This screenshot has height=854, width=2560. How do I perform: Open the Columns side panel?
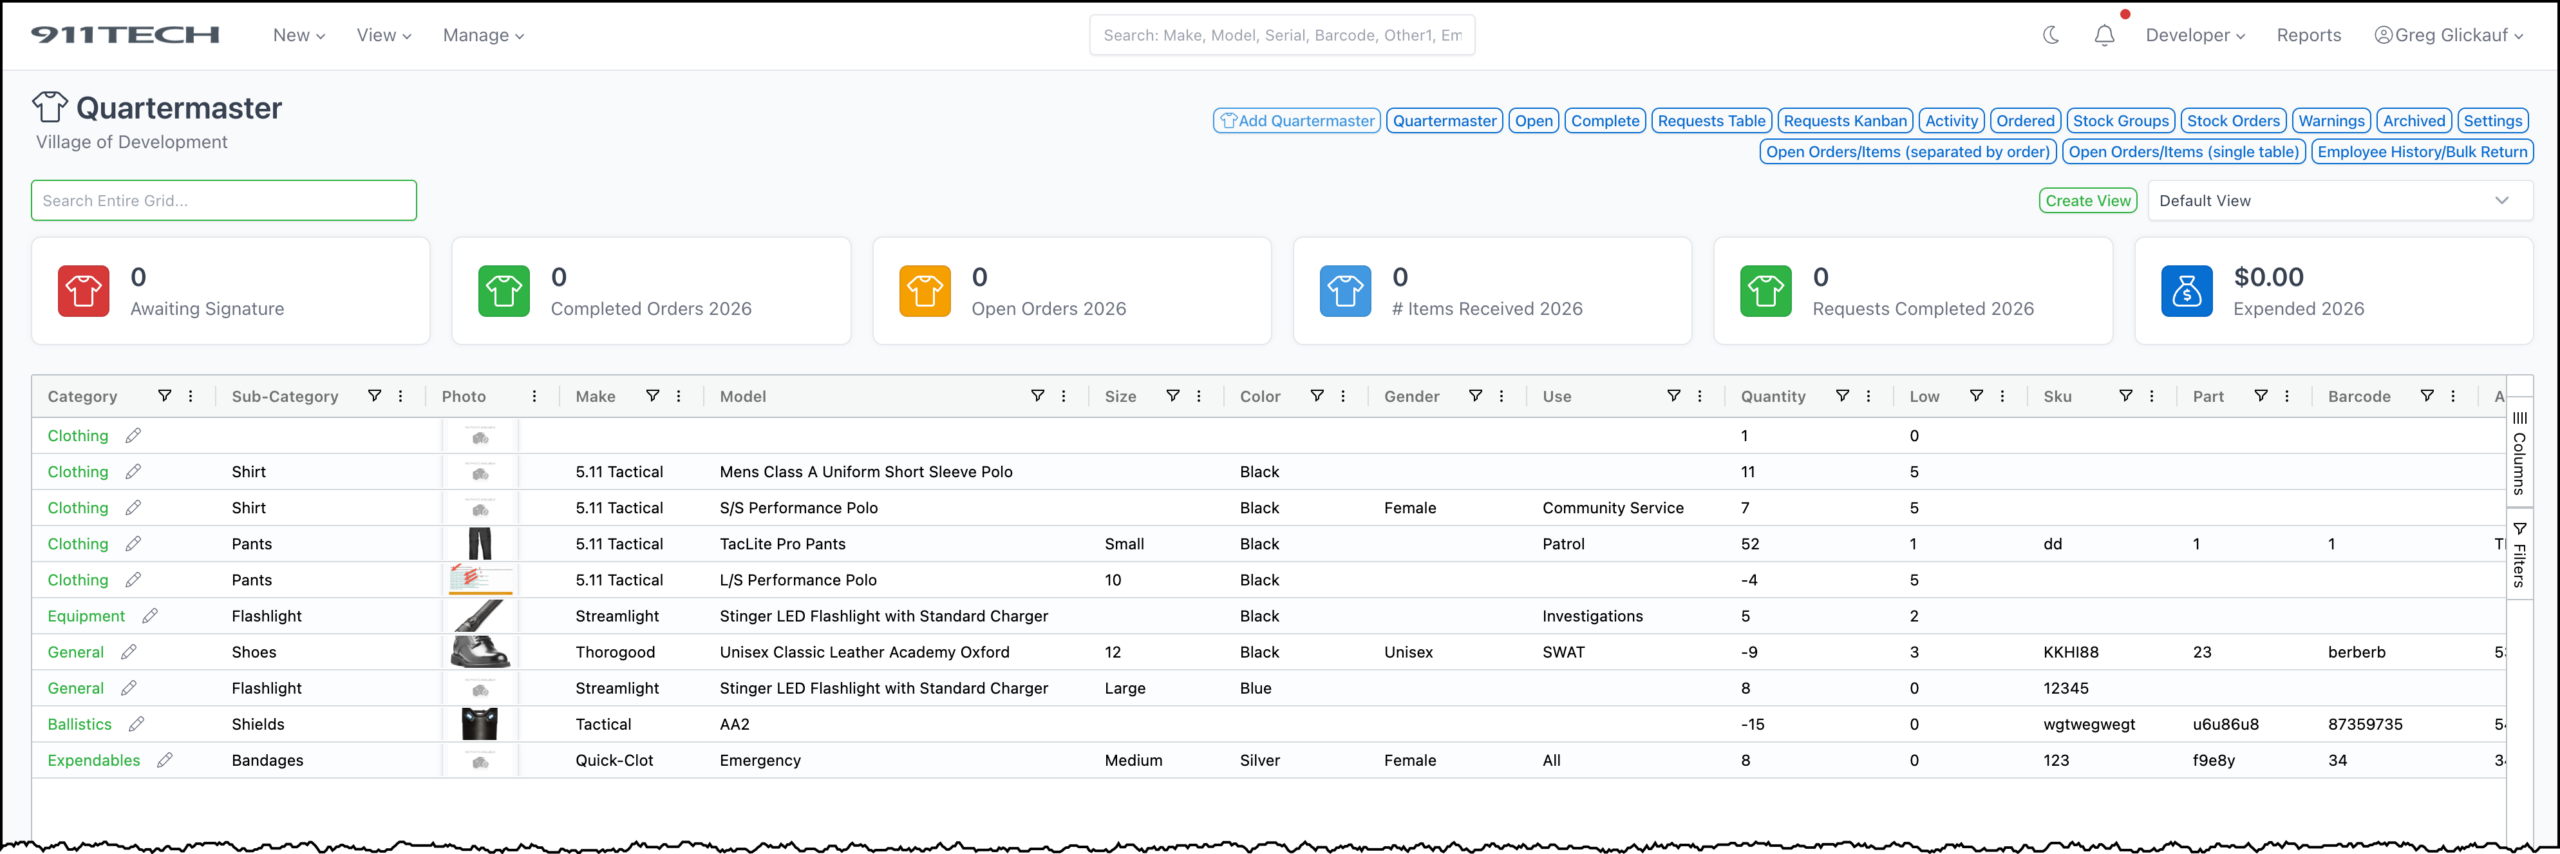point(2519,454)
